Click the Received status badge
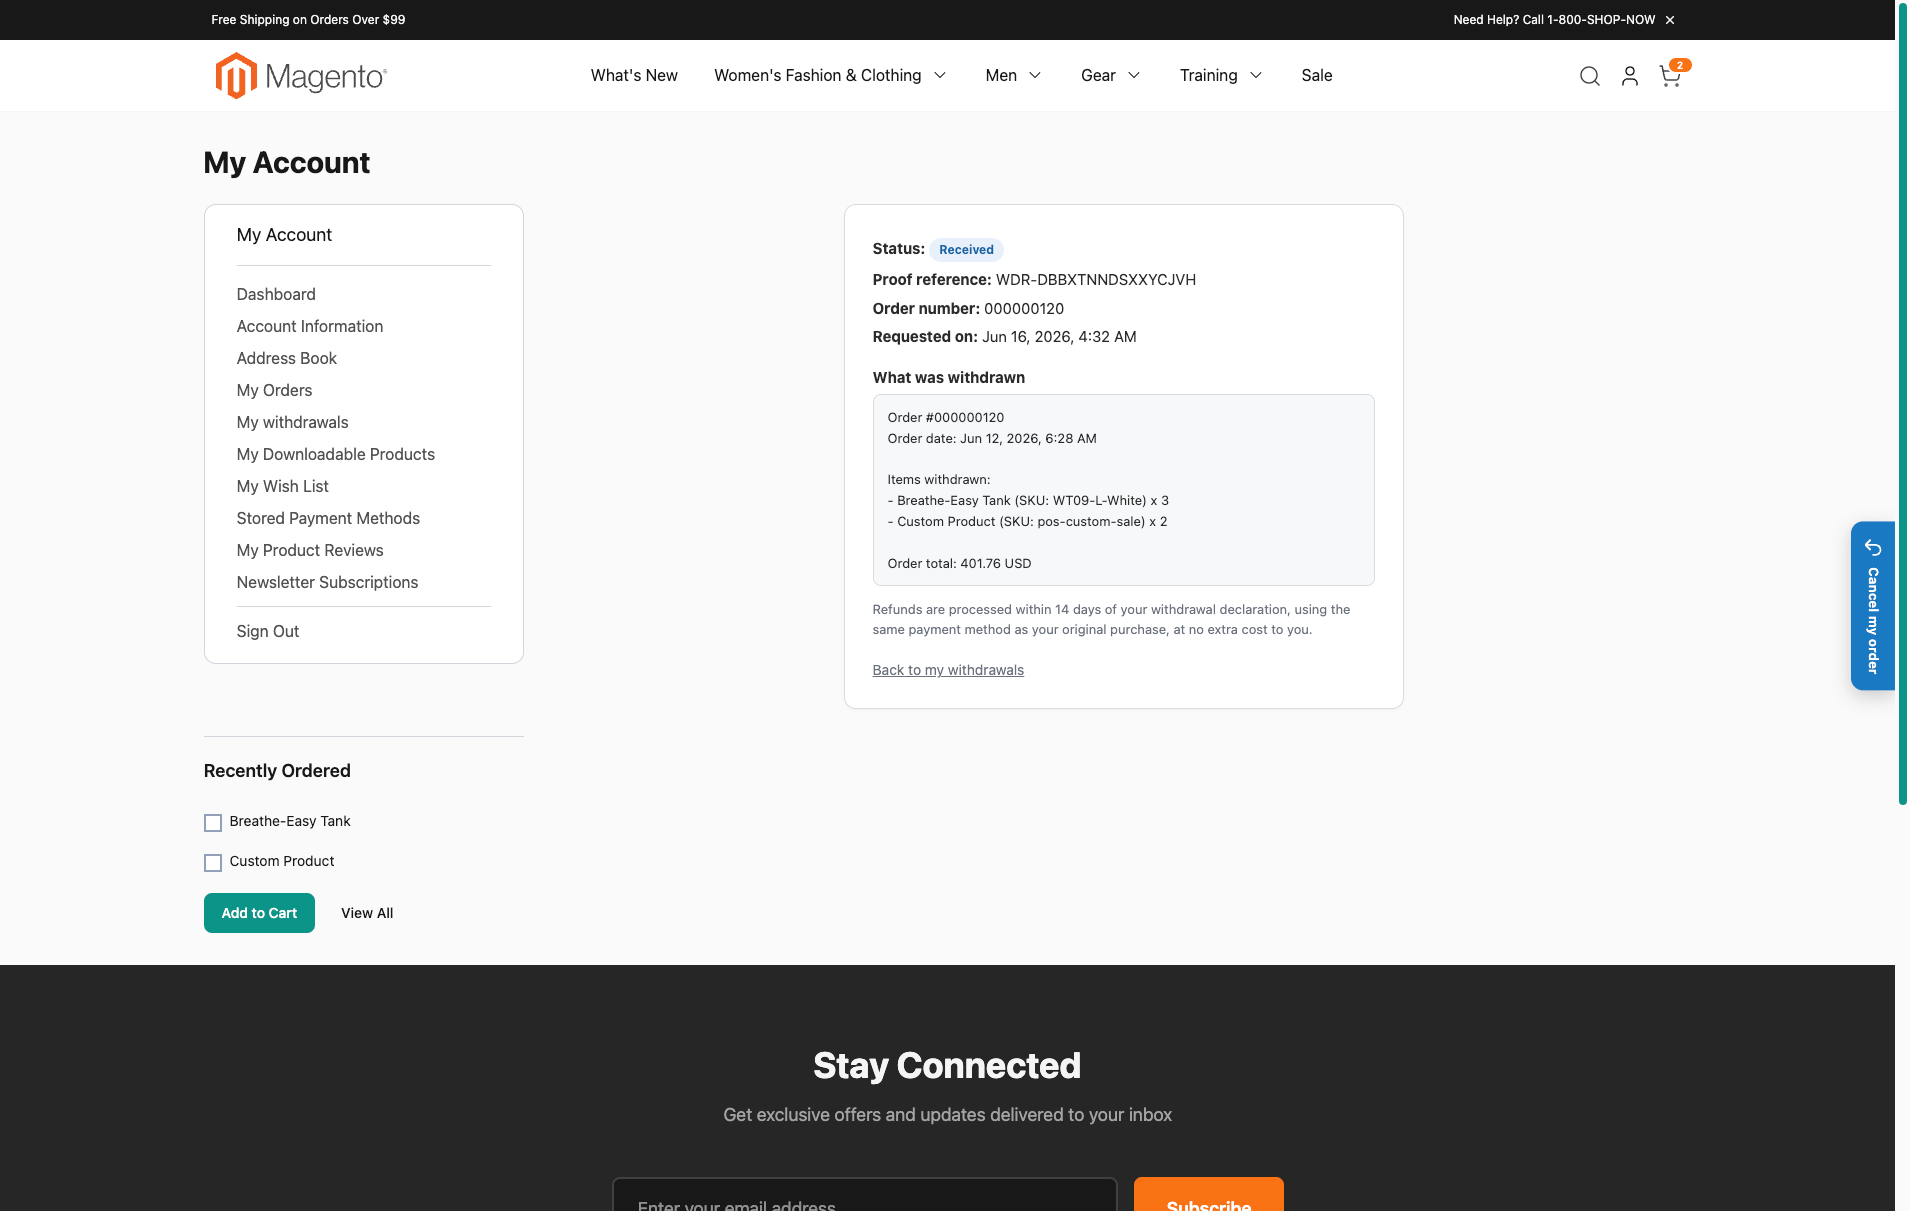This screenshot has width=1910, height=1211. 966,250
